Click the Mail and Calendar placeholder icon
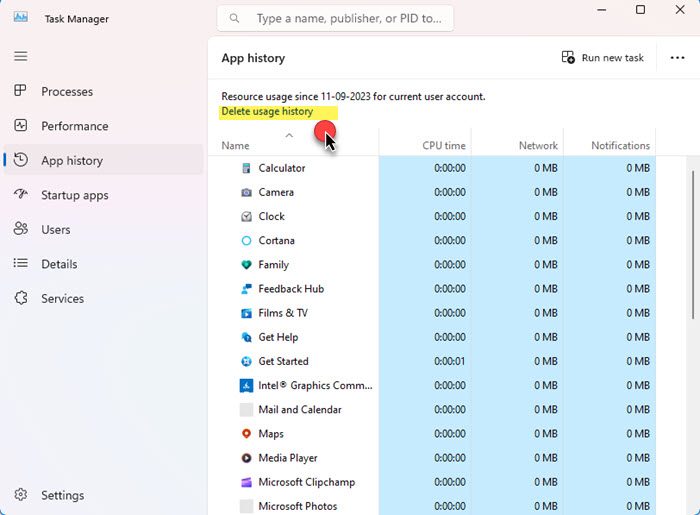Image resolution: width=700 pixels, height=515 pixels. [246, 409]
